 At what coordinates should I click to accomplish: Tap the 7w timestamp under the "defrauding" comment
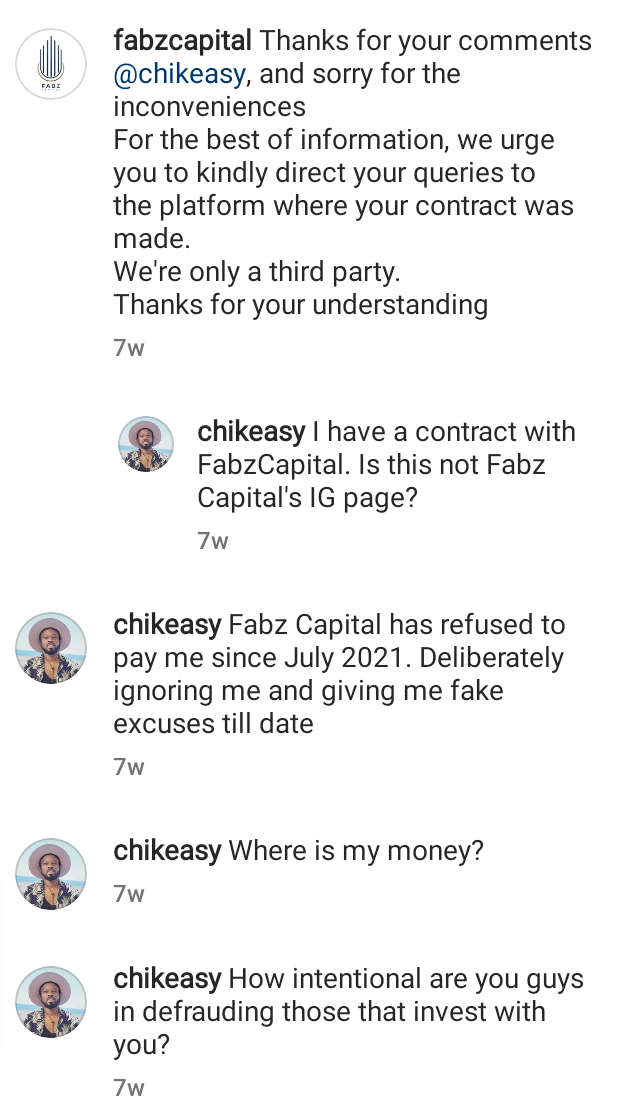[x=129, y=1087]
